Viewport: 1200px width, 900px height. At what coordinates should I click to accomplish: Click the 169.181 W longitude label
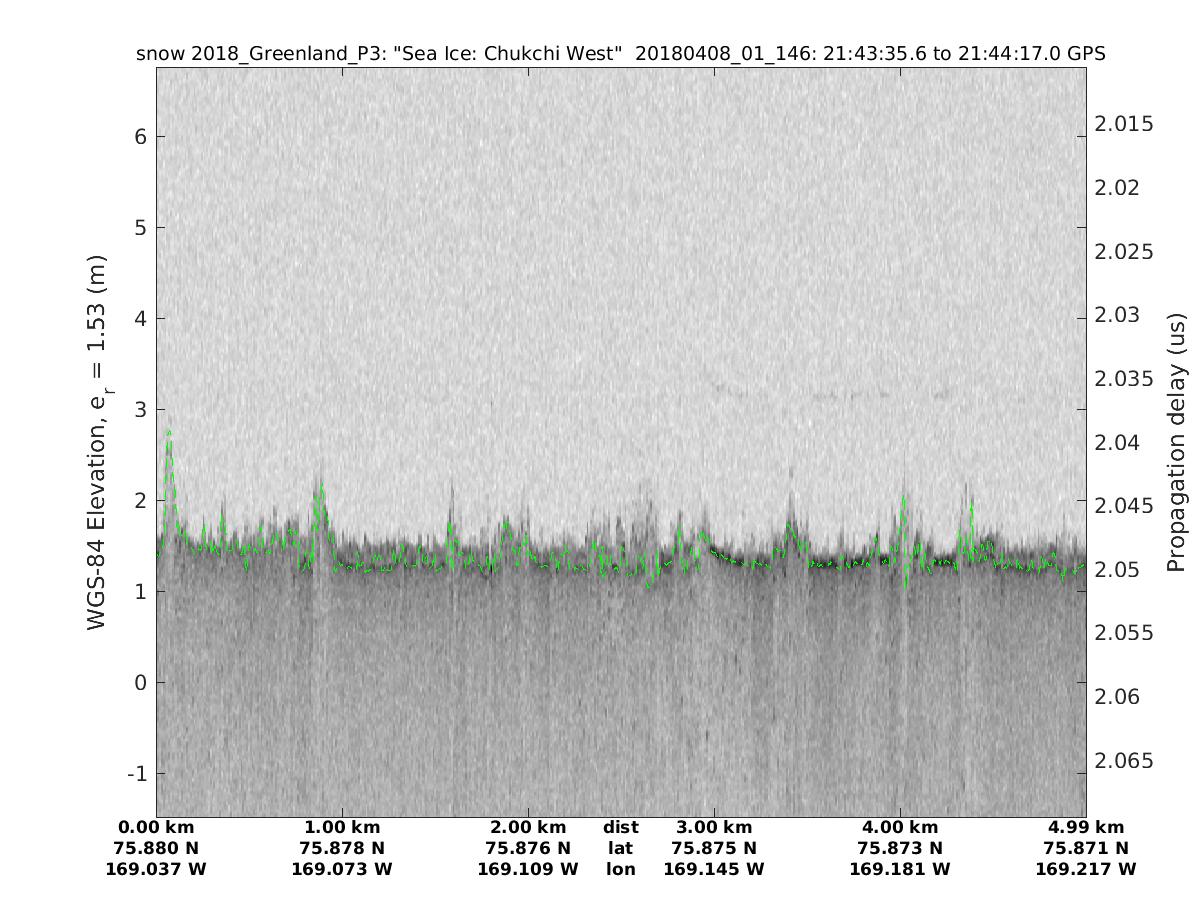tap(900, 869)
